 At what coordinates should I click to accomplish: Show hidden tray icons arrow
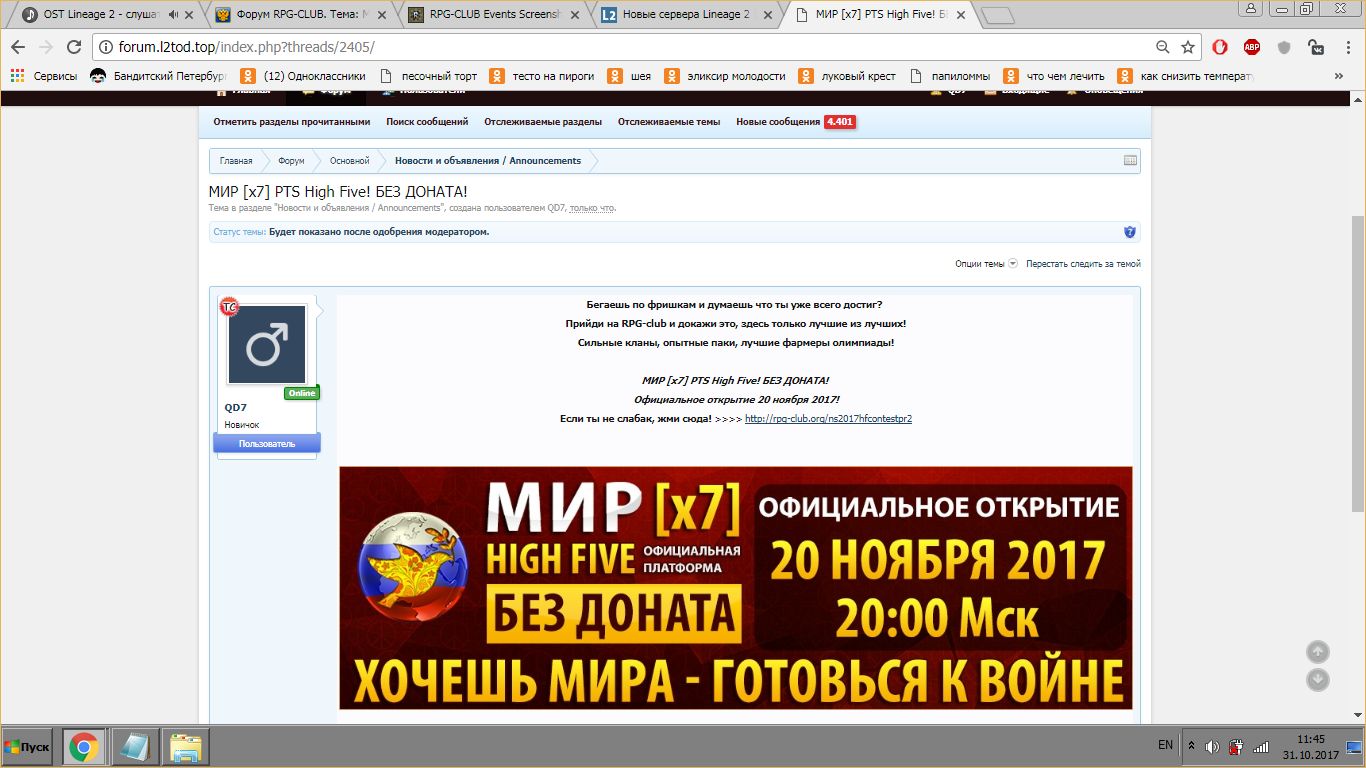coord(1191,746)
